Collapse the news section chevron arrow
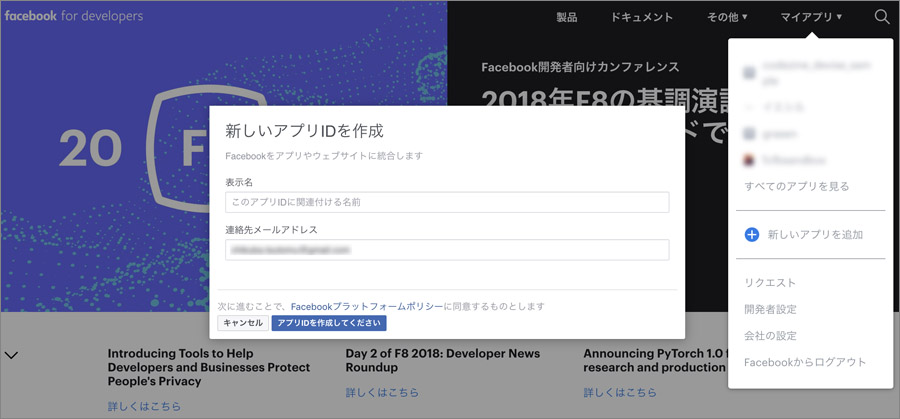 (11, 355)
